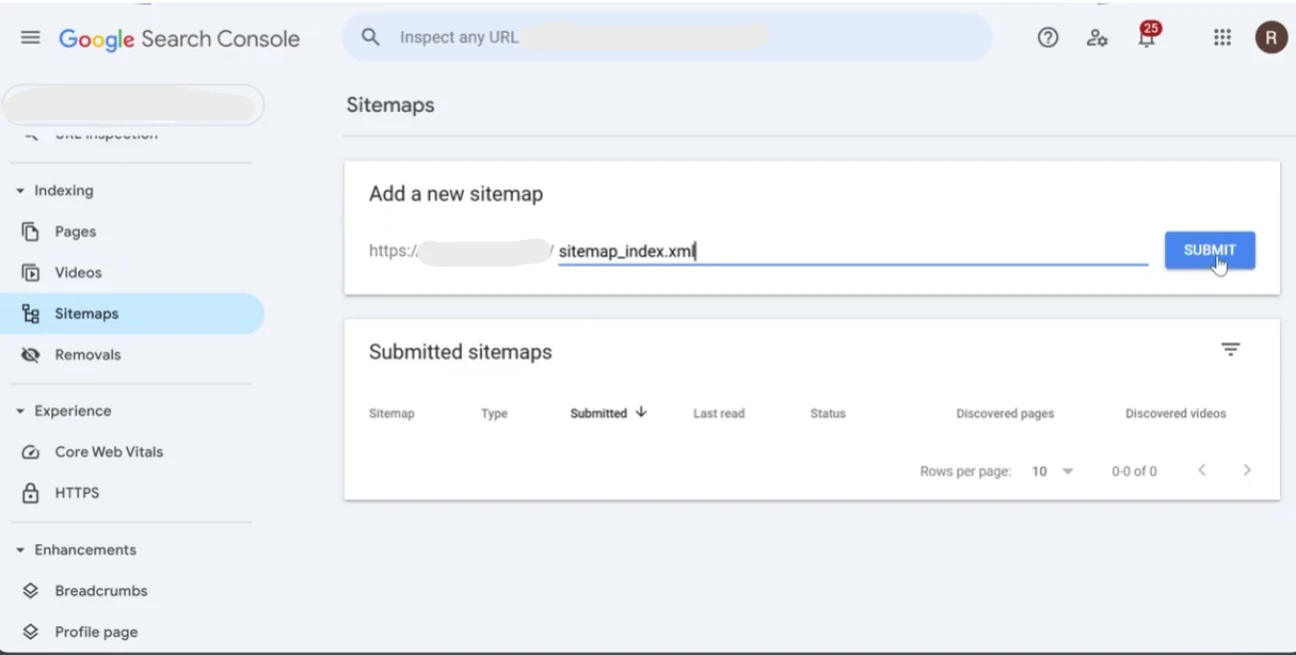Open the Google apps grid icon
The height and width of the screenshot is (655, 1296).
(1222, 37)
